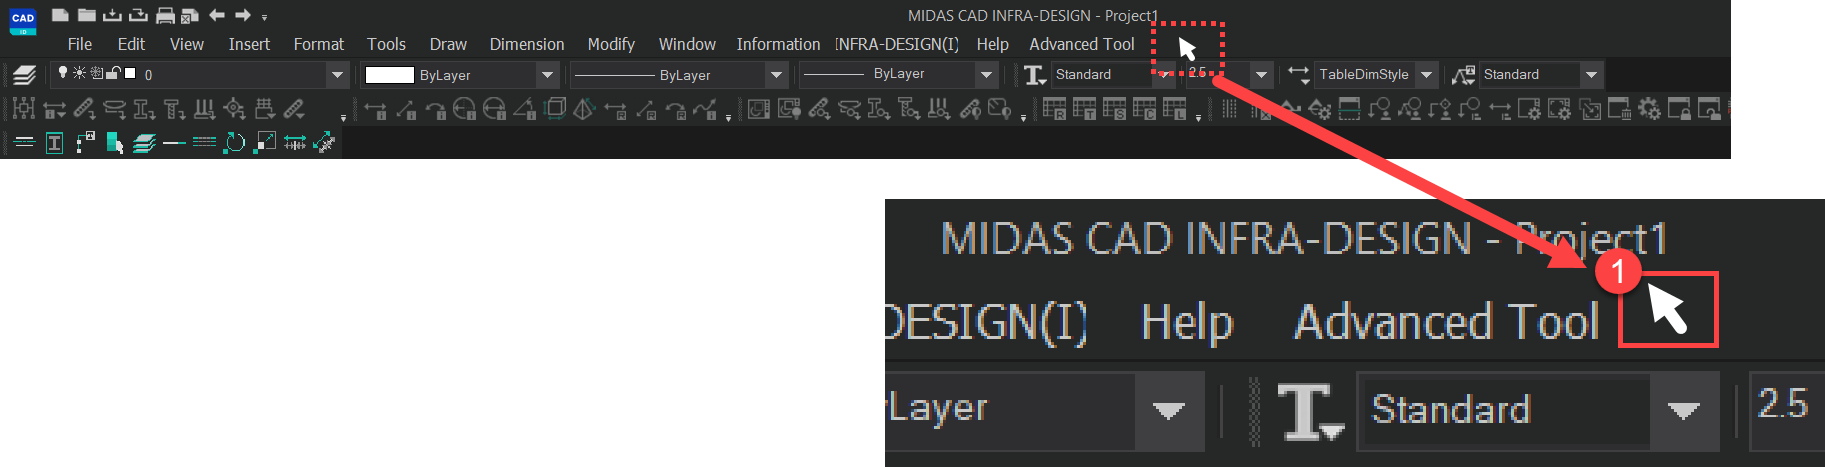The width and height of the screenshot is (1825, 467).
Task: Expand the Standard dropdown after the multileader style icon
Action: coord(1591,75)
